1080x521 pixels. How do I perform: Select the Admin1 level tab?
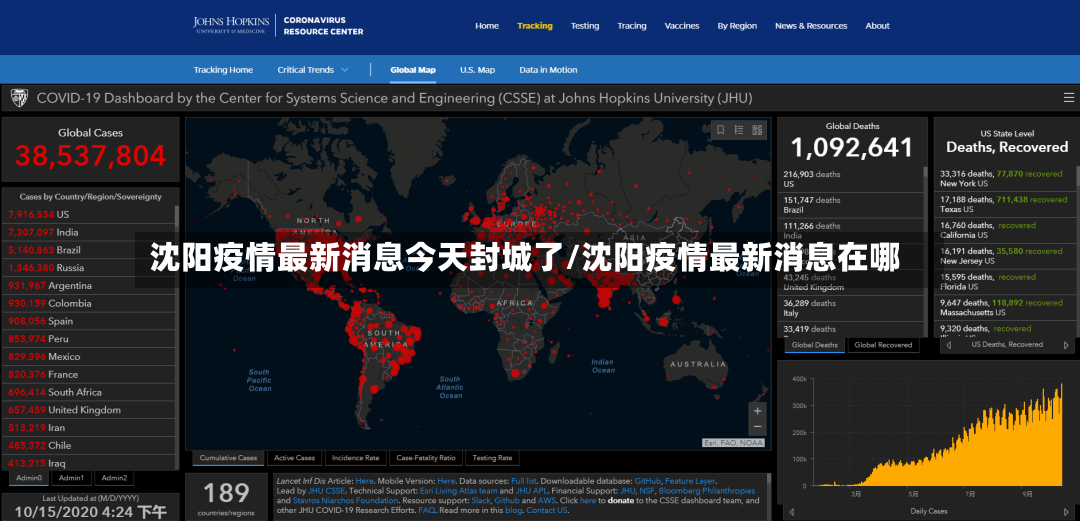71,478
